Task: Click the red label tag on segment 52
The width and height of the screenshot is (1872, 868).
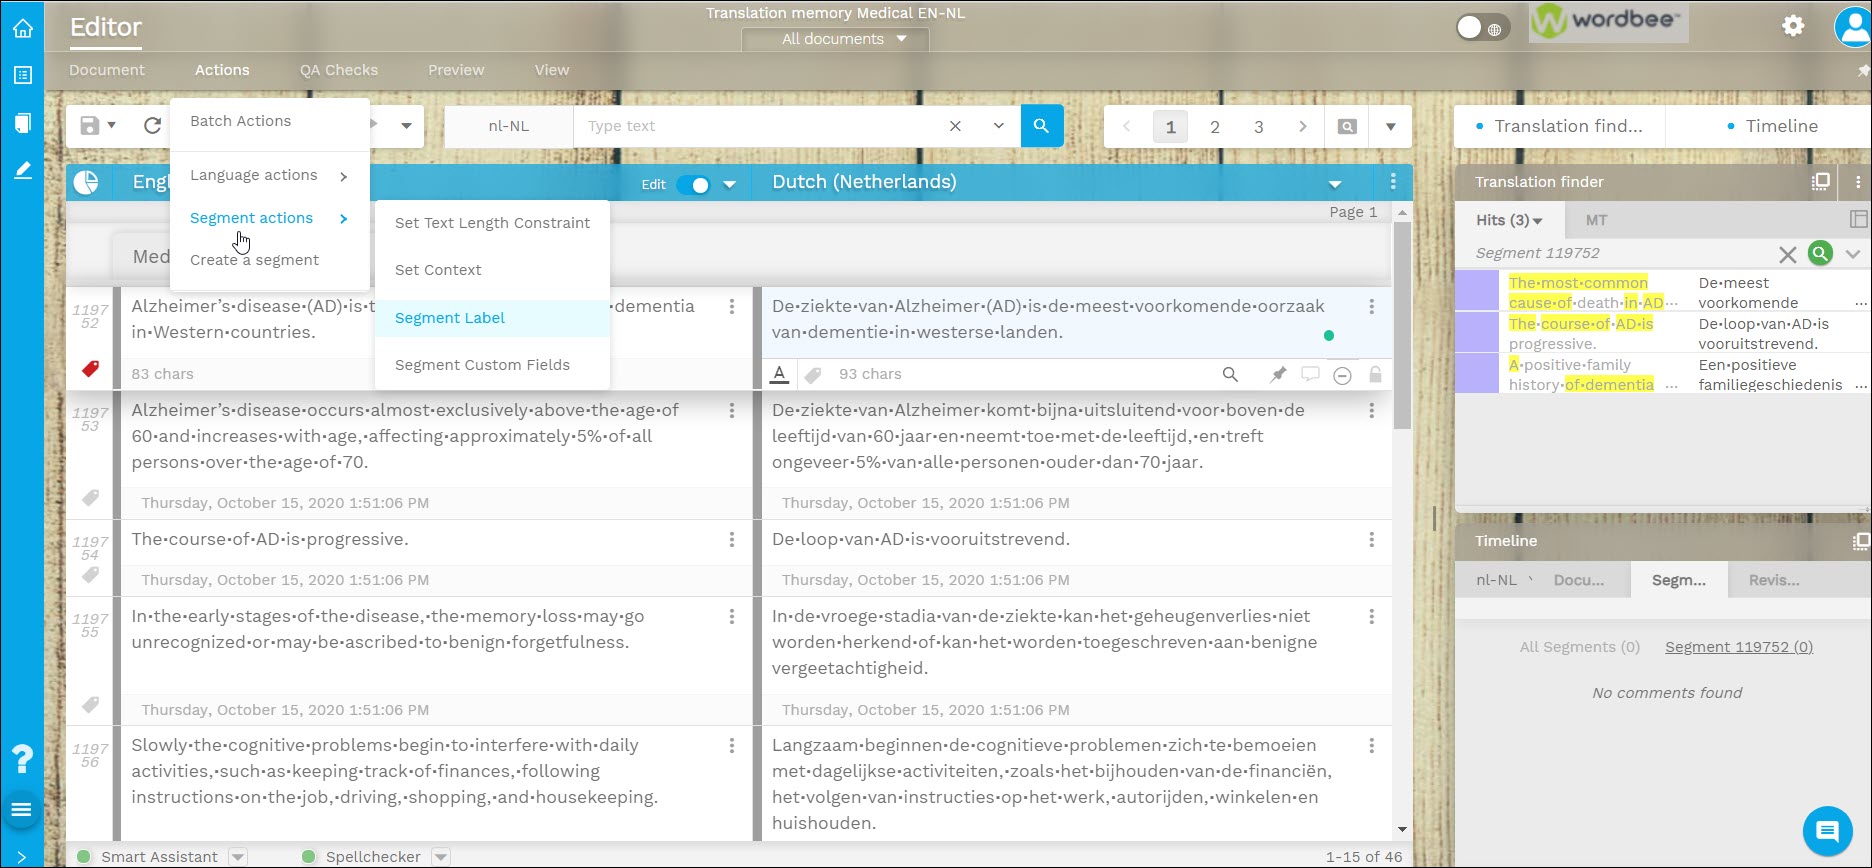Action: [90, 369]
